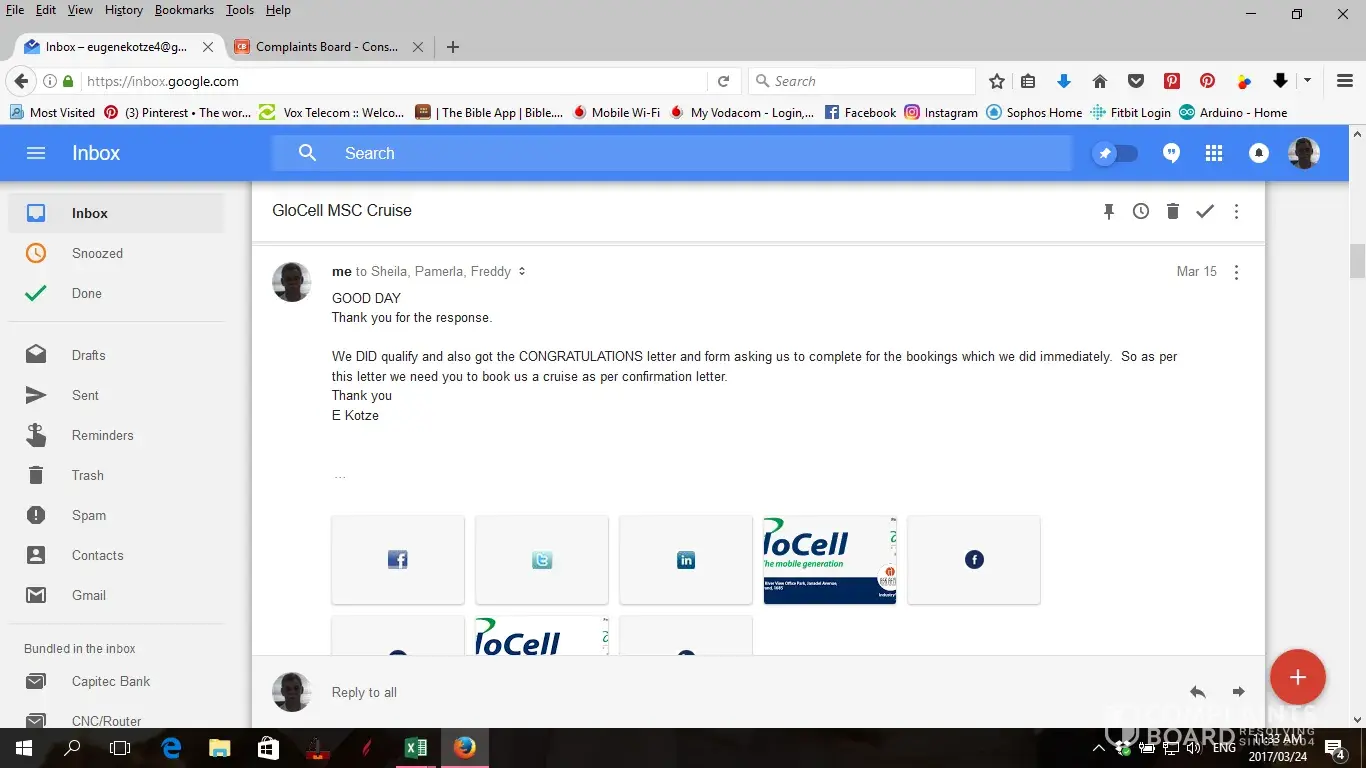The width and height of the screenshot is (1366, 768).
Task: Delete the email using the trash icon
Action: 1172,211
